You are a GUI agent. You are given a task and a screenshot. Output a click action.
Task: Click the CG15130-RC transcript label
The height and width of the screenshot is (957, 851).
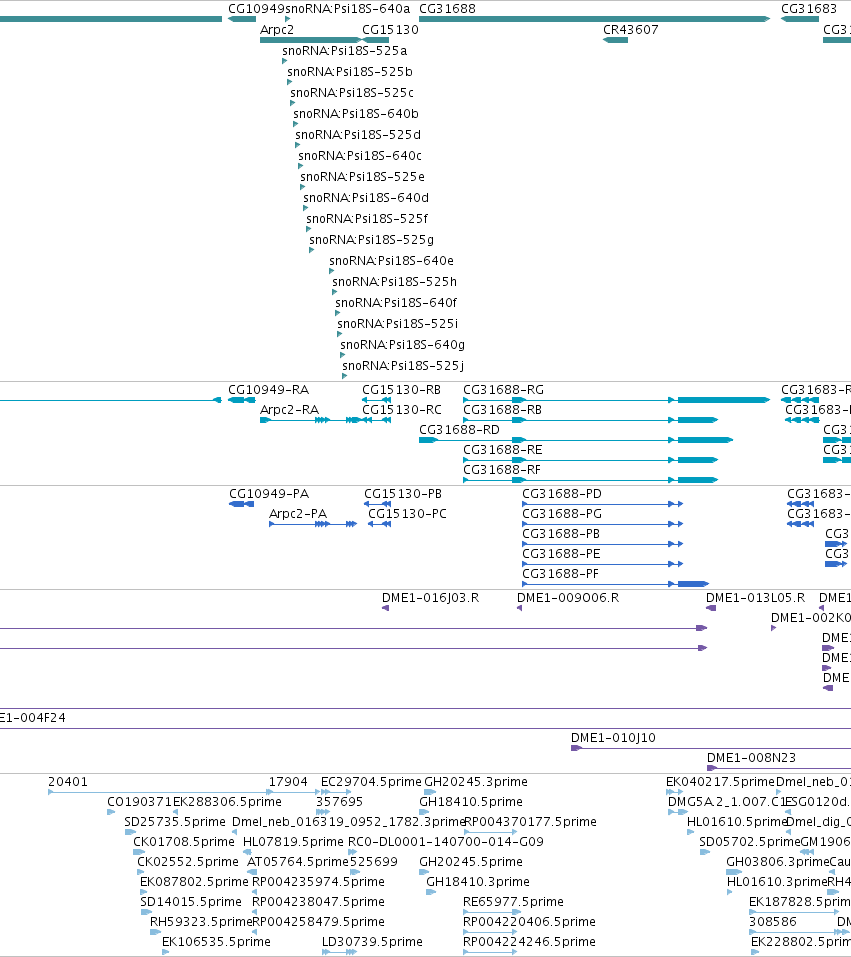click(402, 410)
